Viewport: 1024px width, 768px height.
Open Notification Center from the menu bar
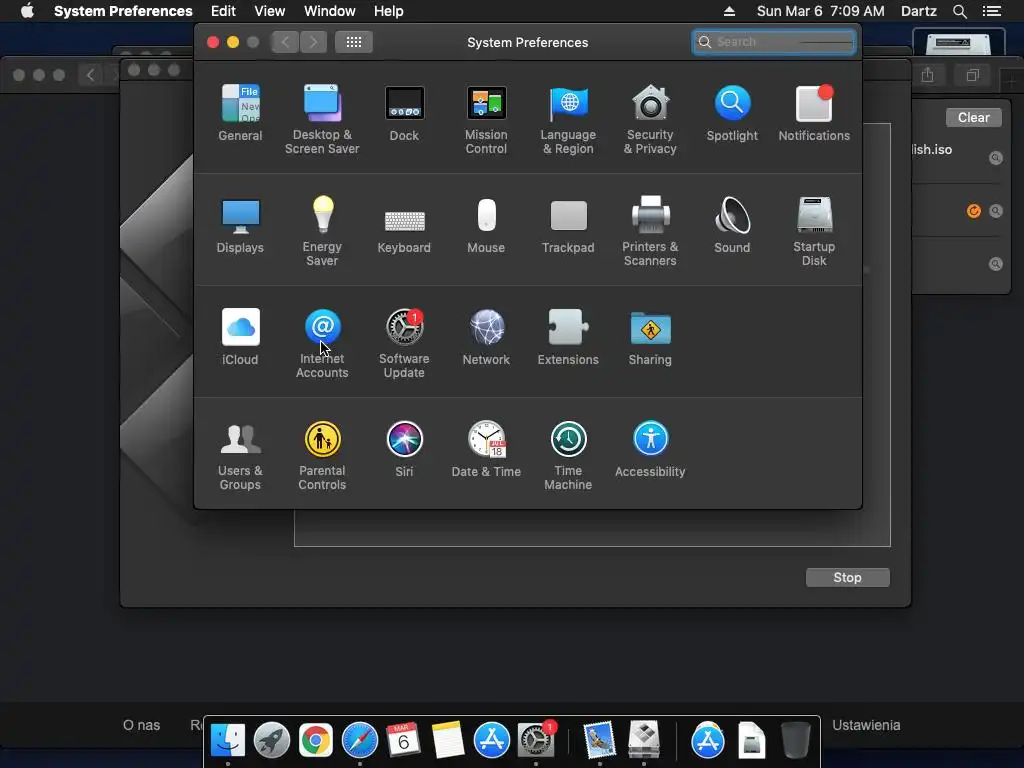(991, 11)
